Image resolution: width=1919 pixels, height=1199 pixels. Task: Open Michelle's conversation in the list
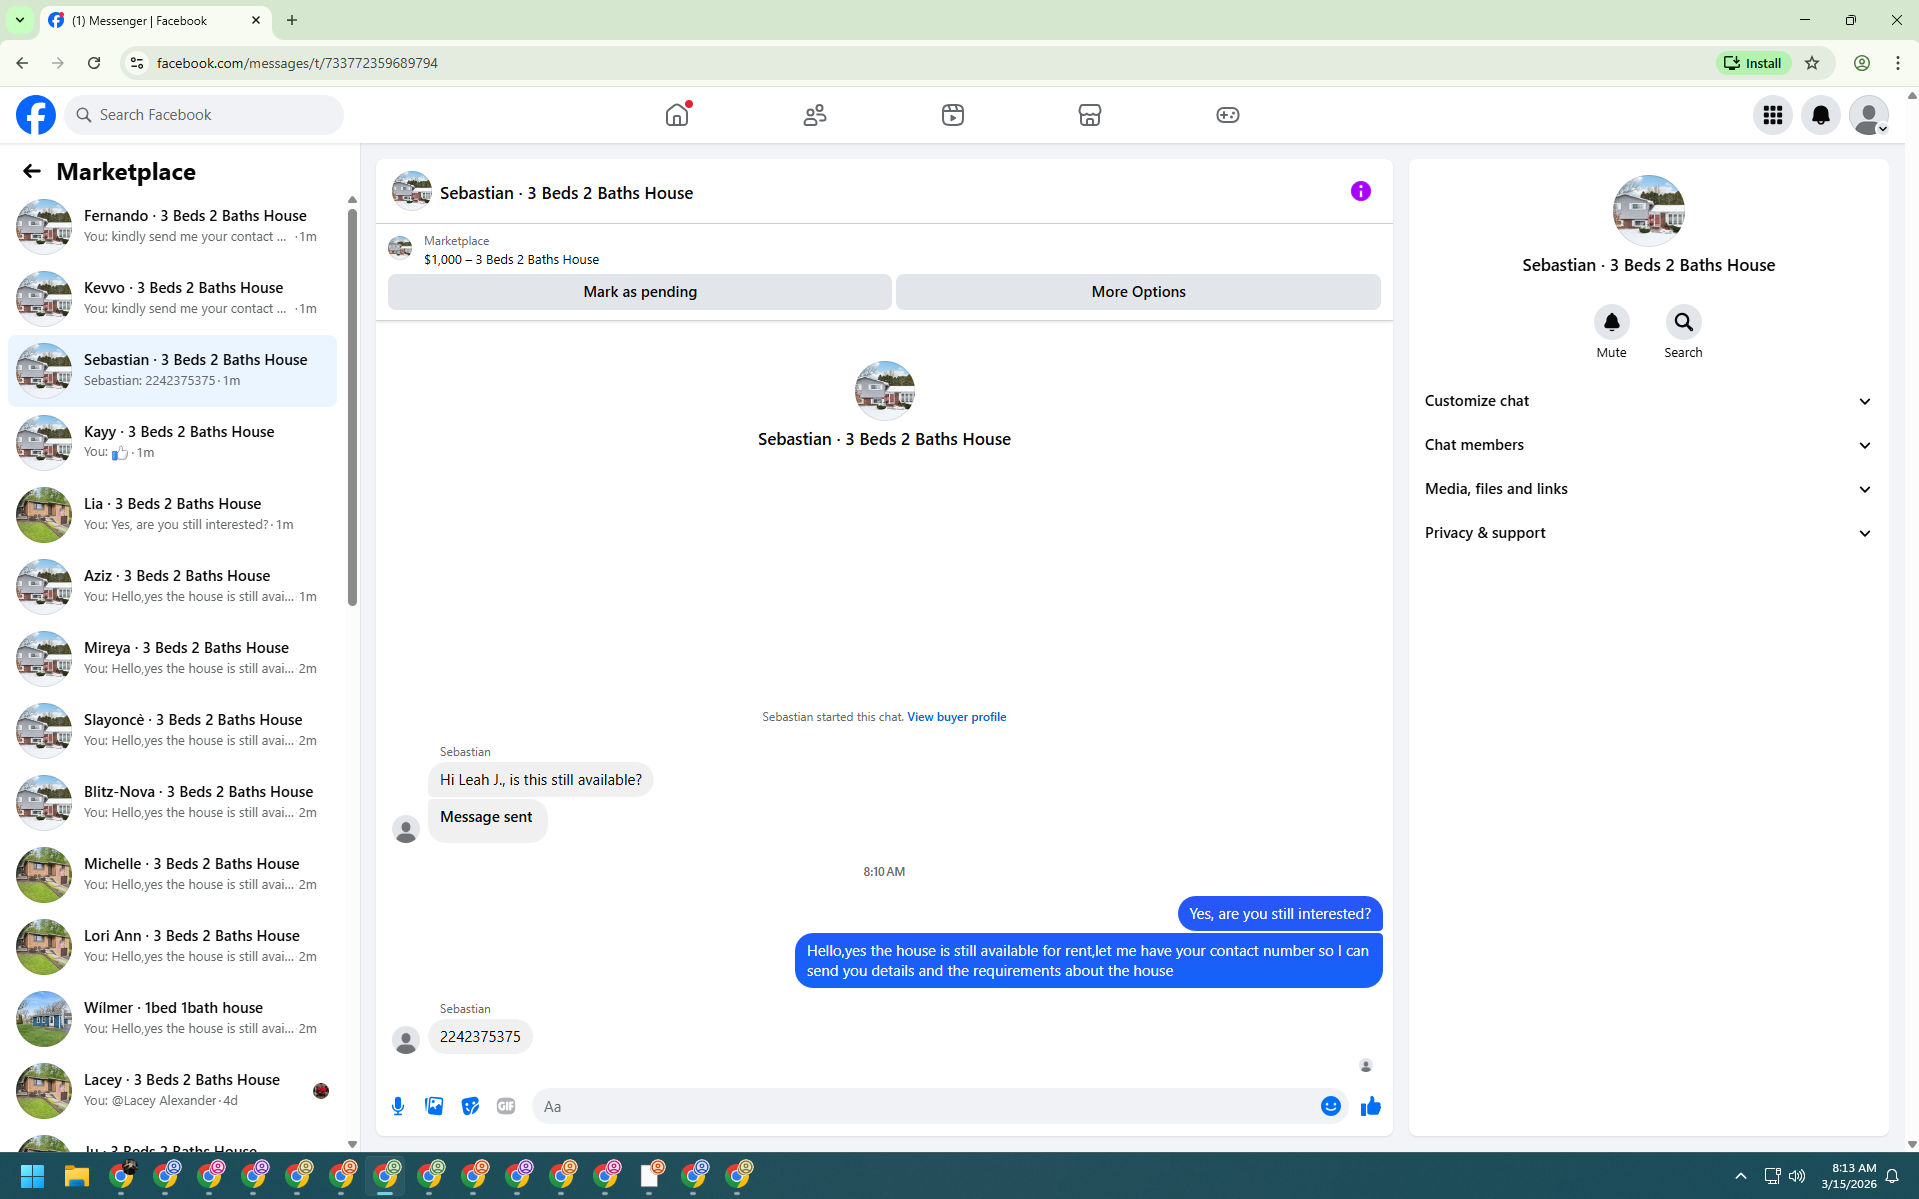coord(172,874)
